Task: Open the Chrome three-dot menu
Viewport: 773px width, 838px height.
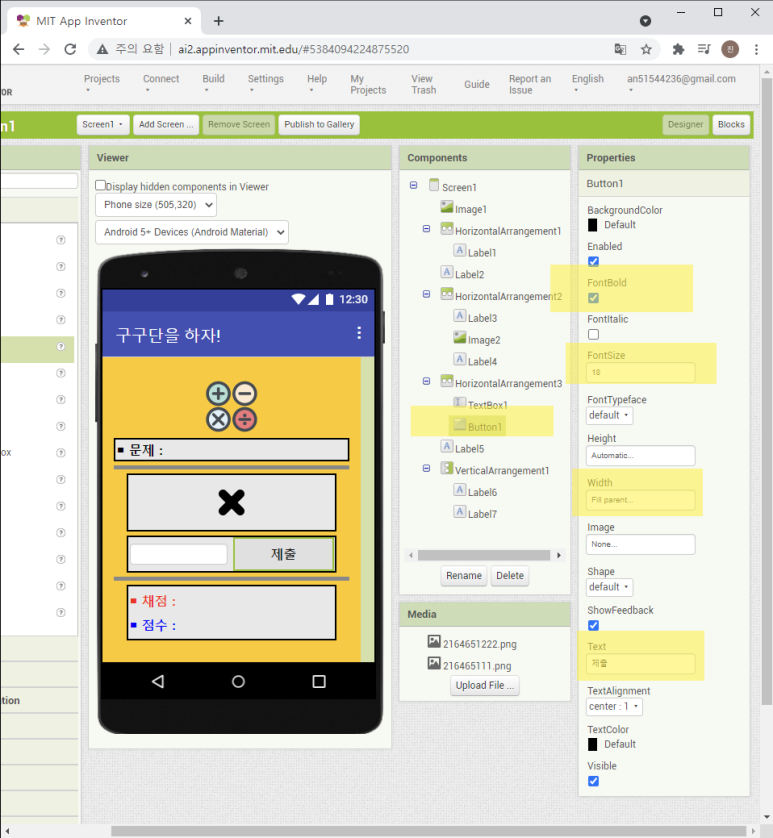Action: pos(756,50)
